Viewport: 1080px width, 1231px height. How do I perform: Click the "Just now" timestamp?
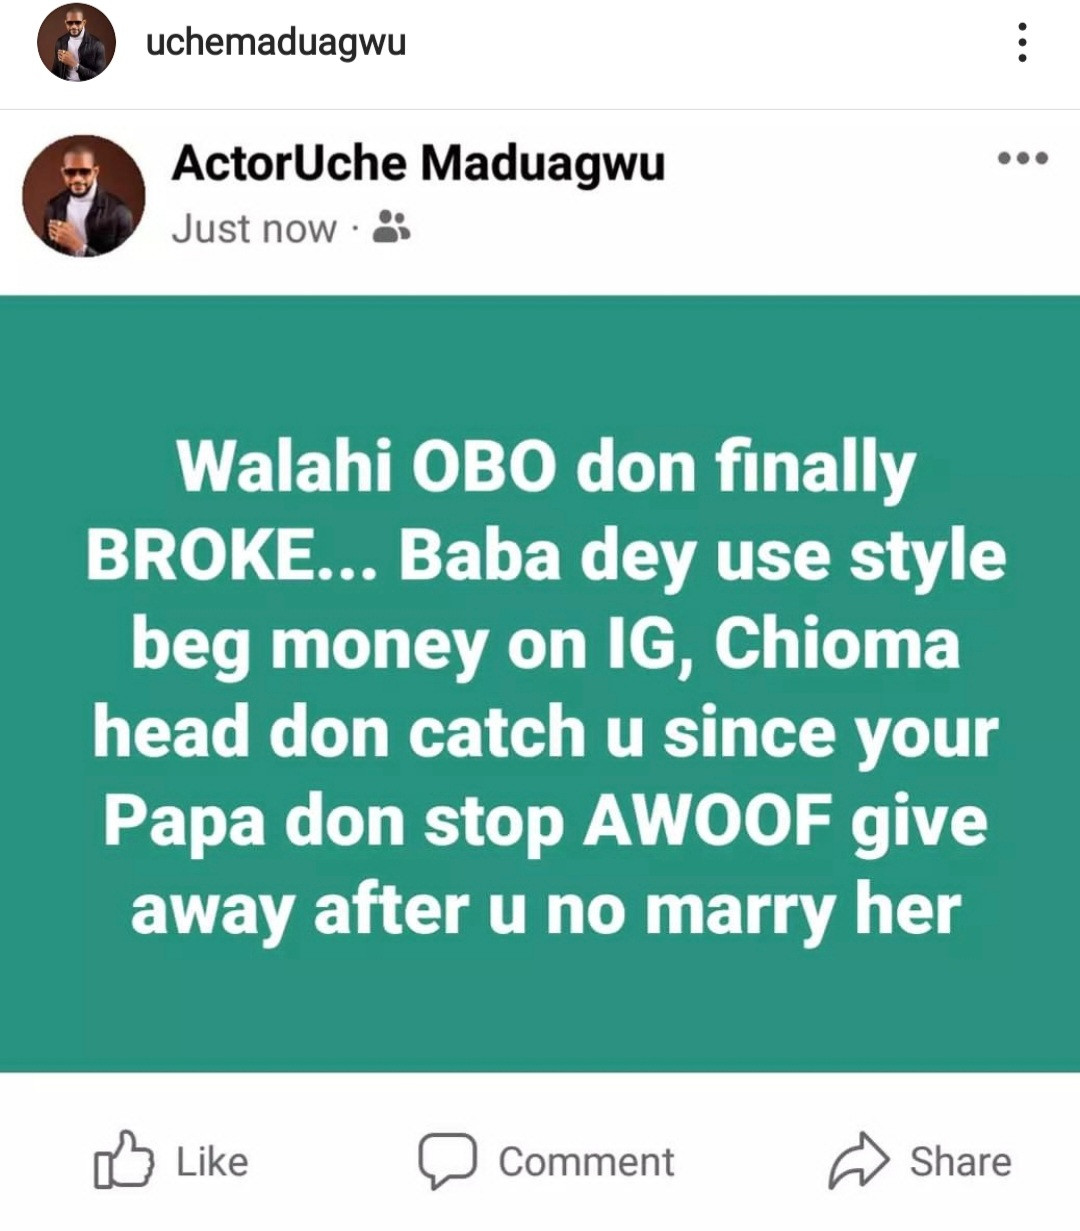click(x=254, y=229)
